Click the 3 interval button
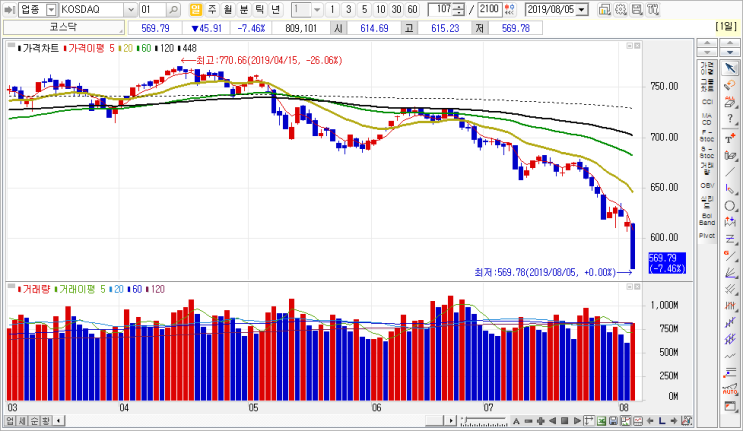 [348, 9]
